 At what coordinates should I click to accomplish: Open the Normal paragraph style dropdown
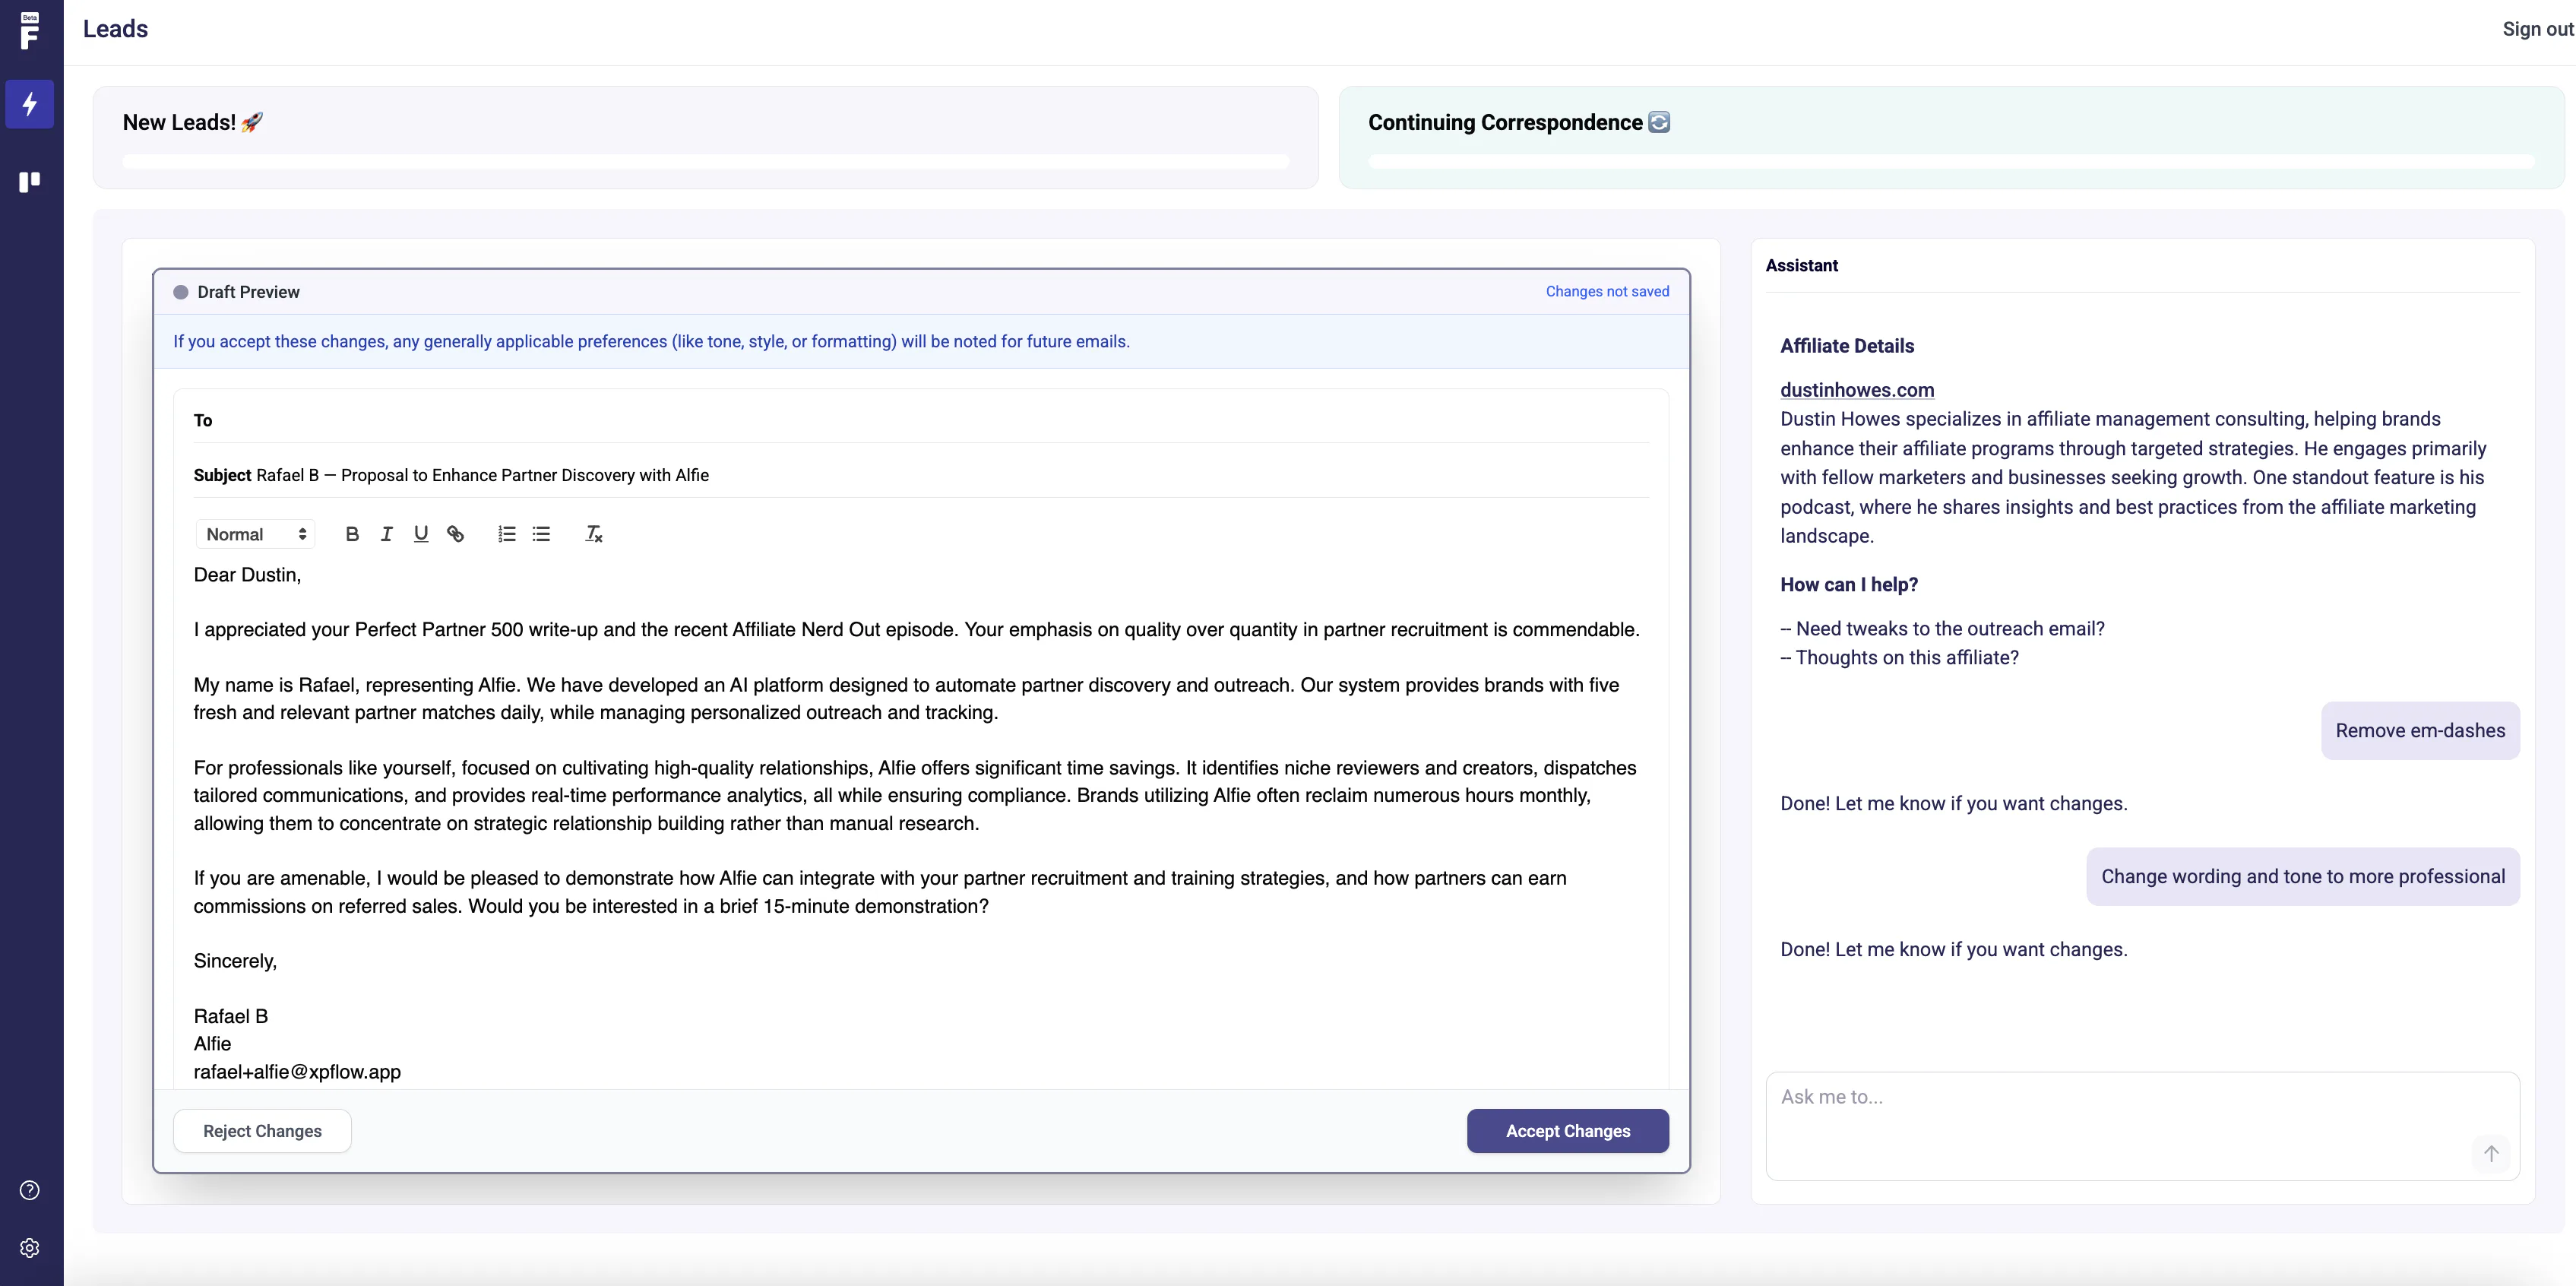[x=256, y=534]
